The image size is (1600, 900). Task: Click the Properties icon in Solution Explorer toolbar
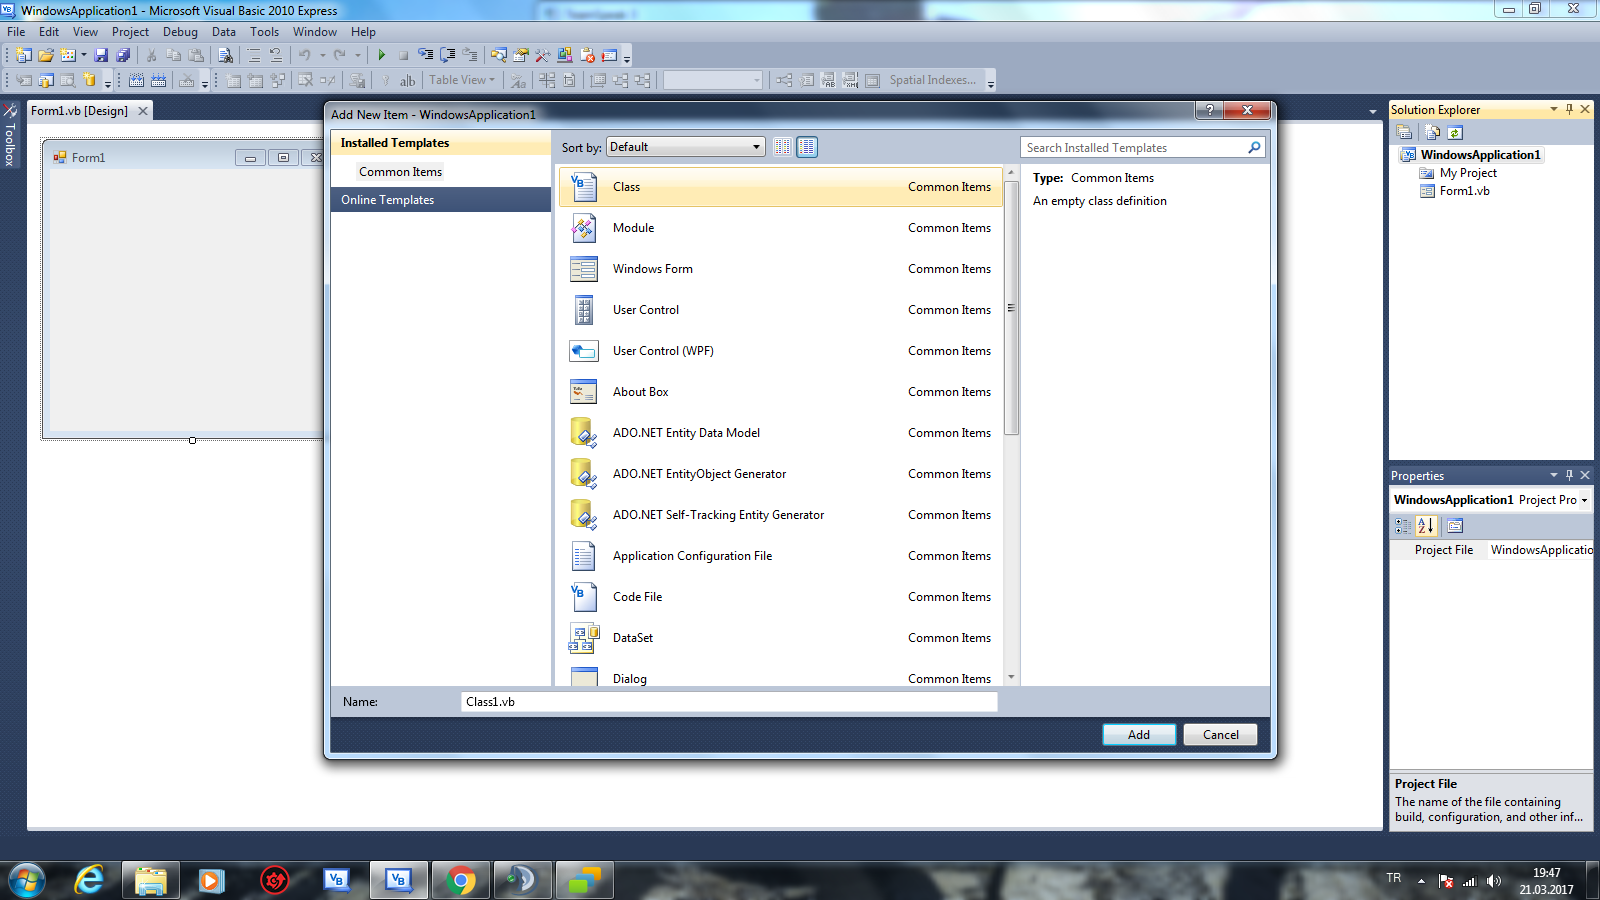[x=1405, y=133]
